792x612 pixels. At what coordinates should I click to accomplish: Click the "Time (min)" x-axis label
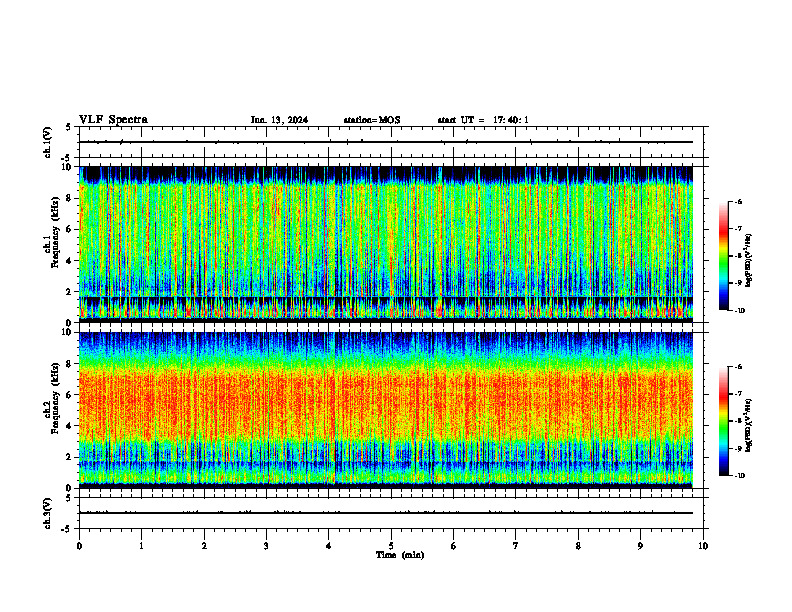coord(400,555)
